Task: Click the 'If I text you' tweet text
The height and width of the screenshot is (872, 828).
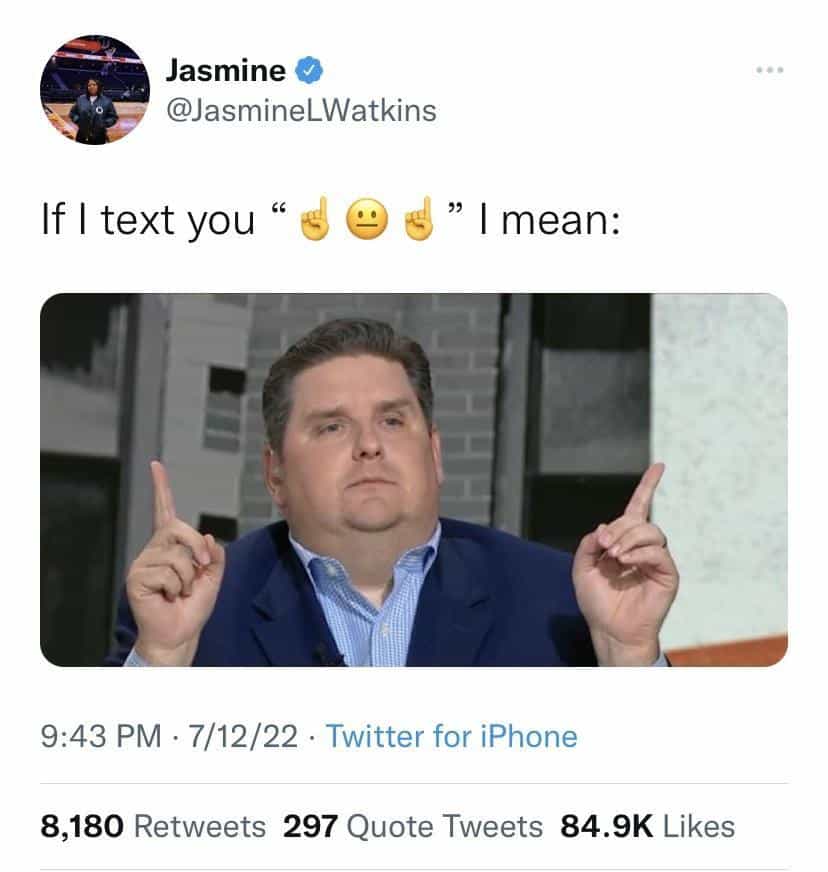Action: point(148,221)
